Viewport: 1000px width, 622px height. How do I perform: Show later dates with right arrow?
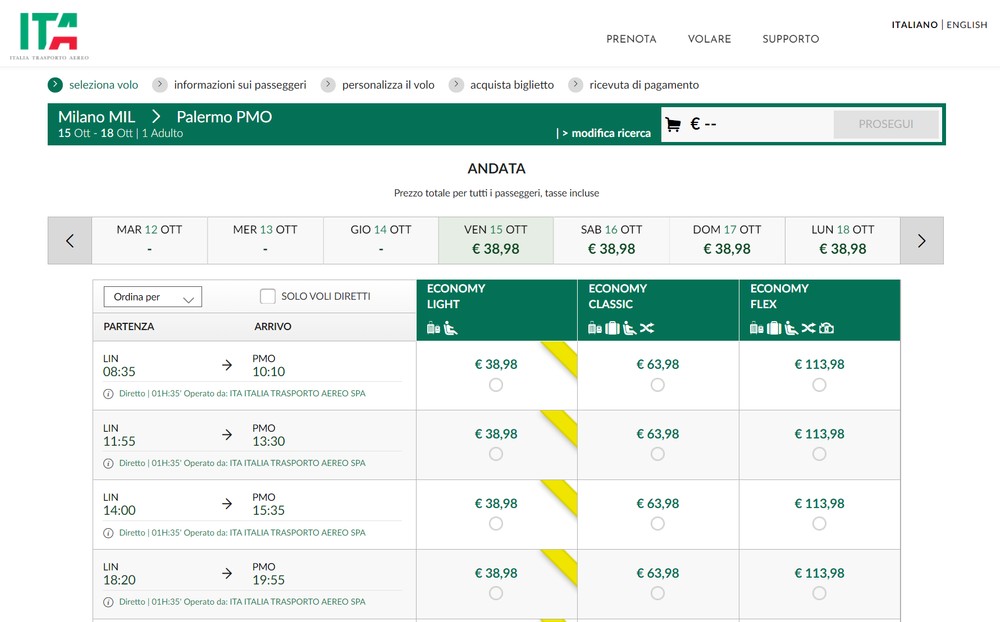(922, 241)
